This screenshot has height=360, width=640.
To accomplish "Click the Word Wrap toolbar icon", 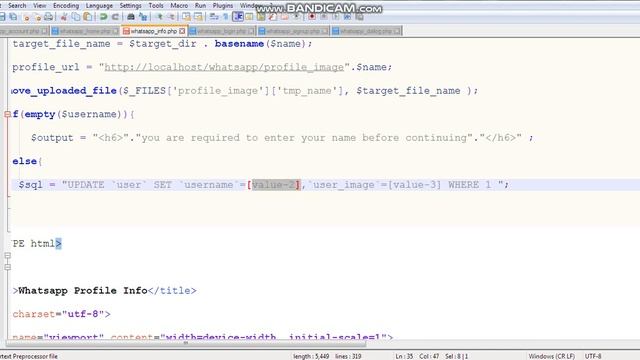I will pos(213,17).
